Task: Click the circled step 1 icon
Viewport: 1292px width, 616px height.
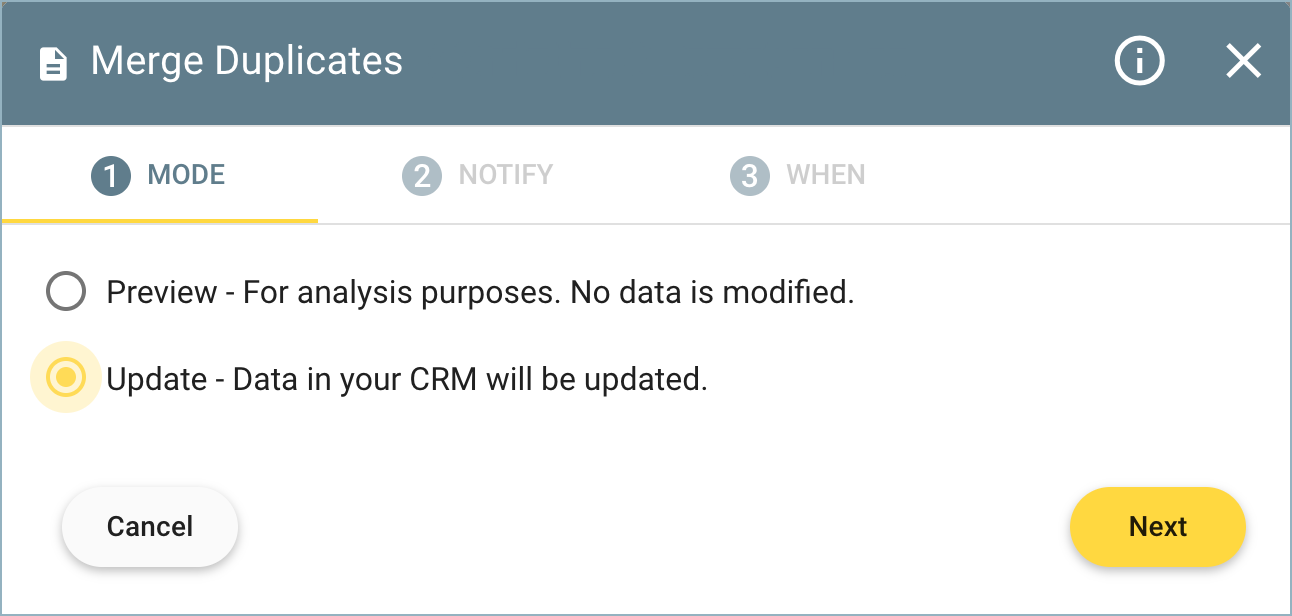Action: tap(110, 174)
